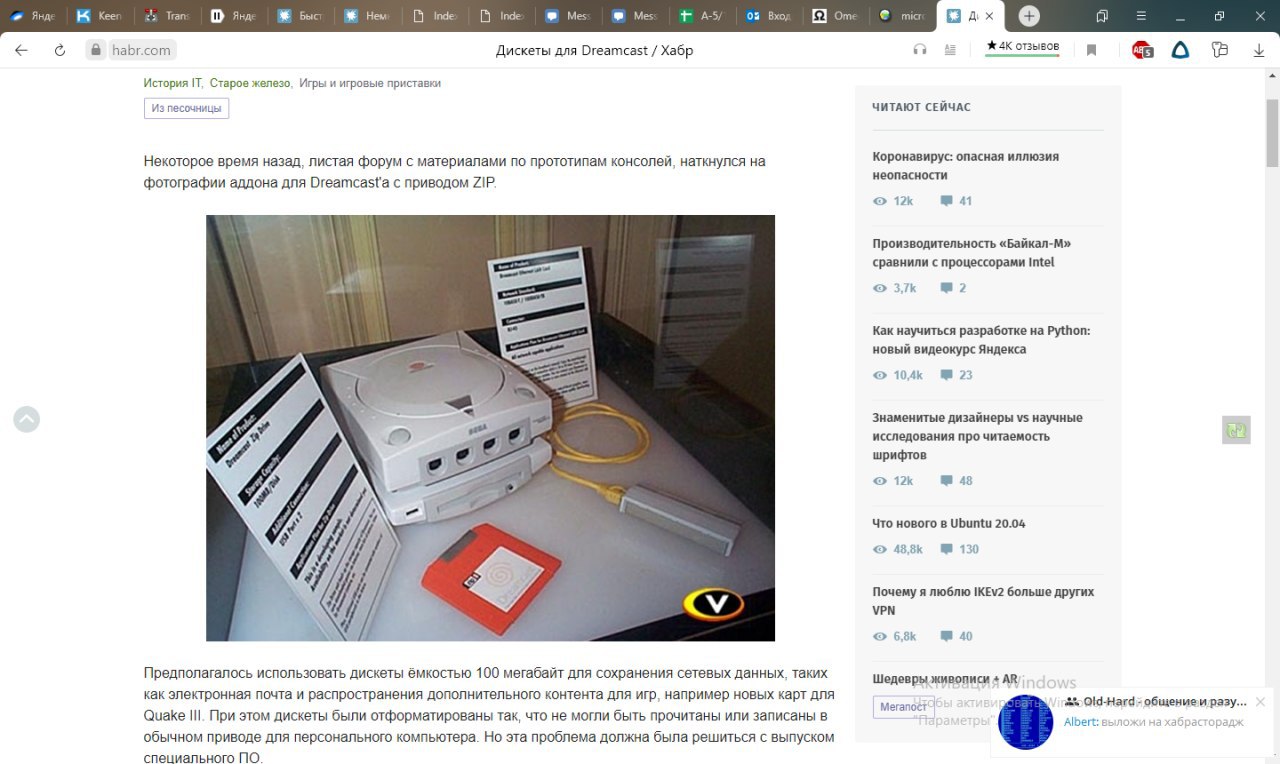Viewport: 1280px width, 764px height.
Task: Open article Шедевры живописи + AR
Action: (x=945, y=680)
